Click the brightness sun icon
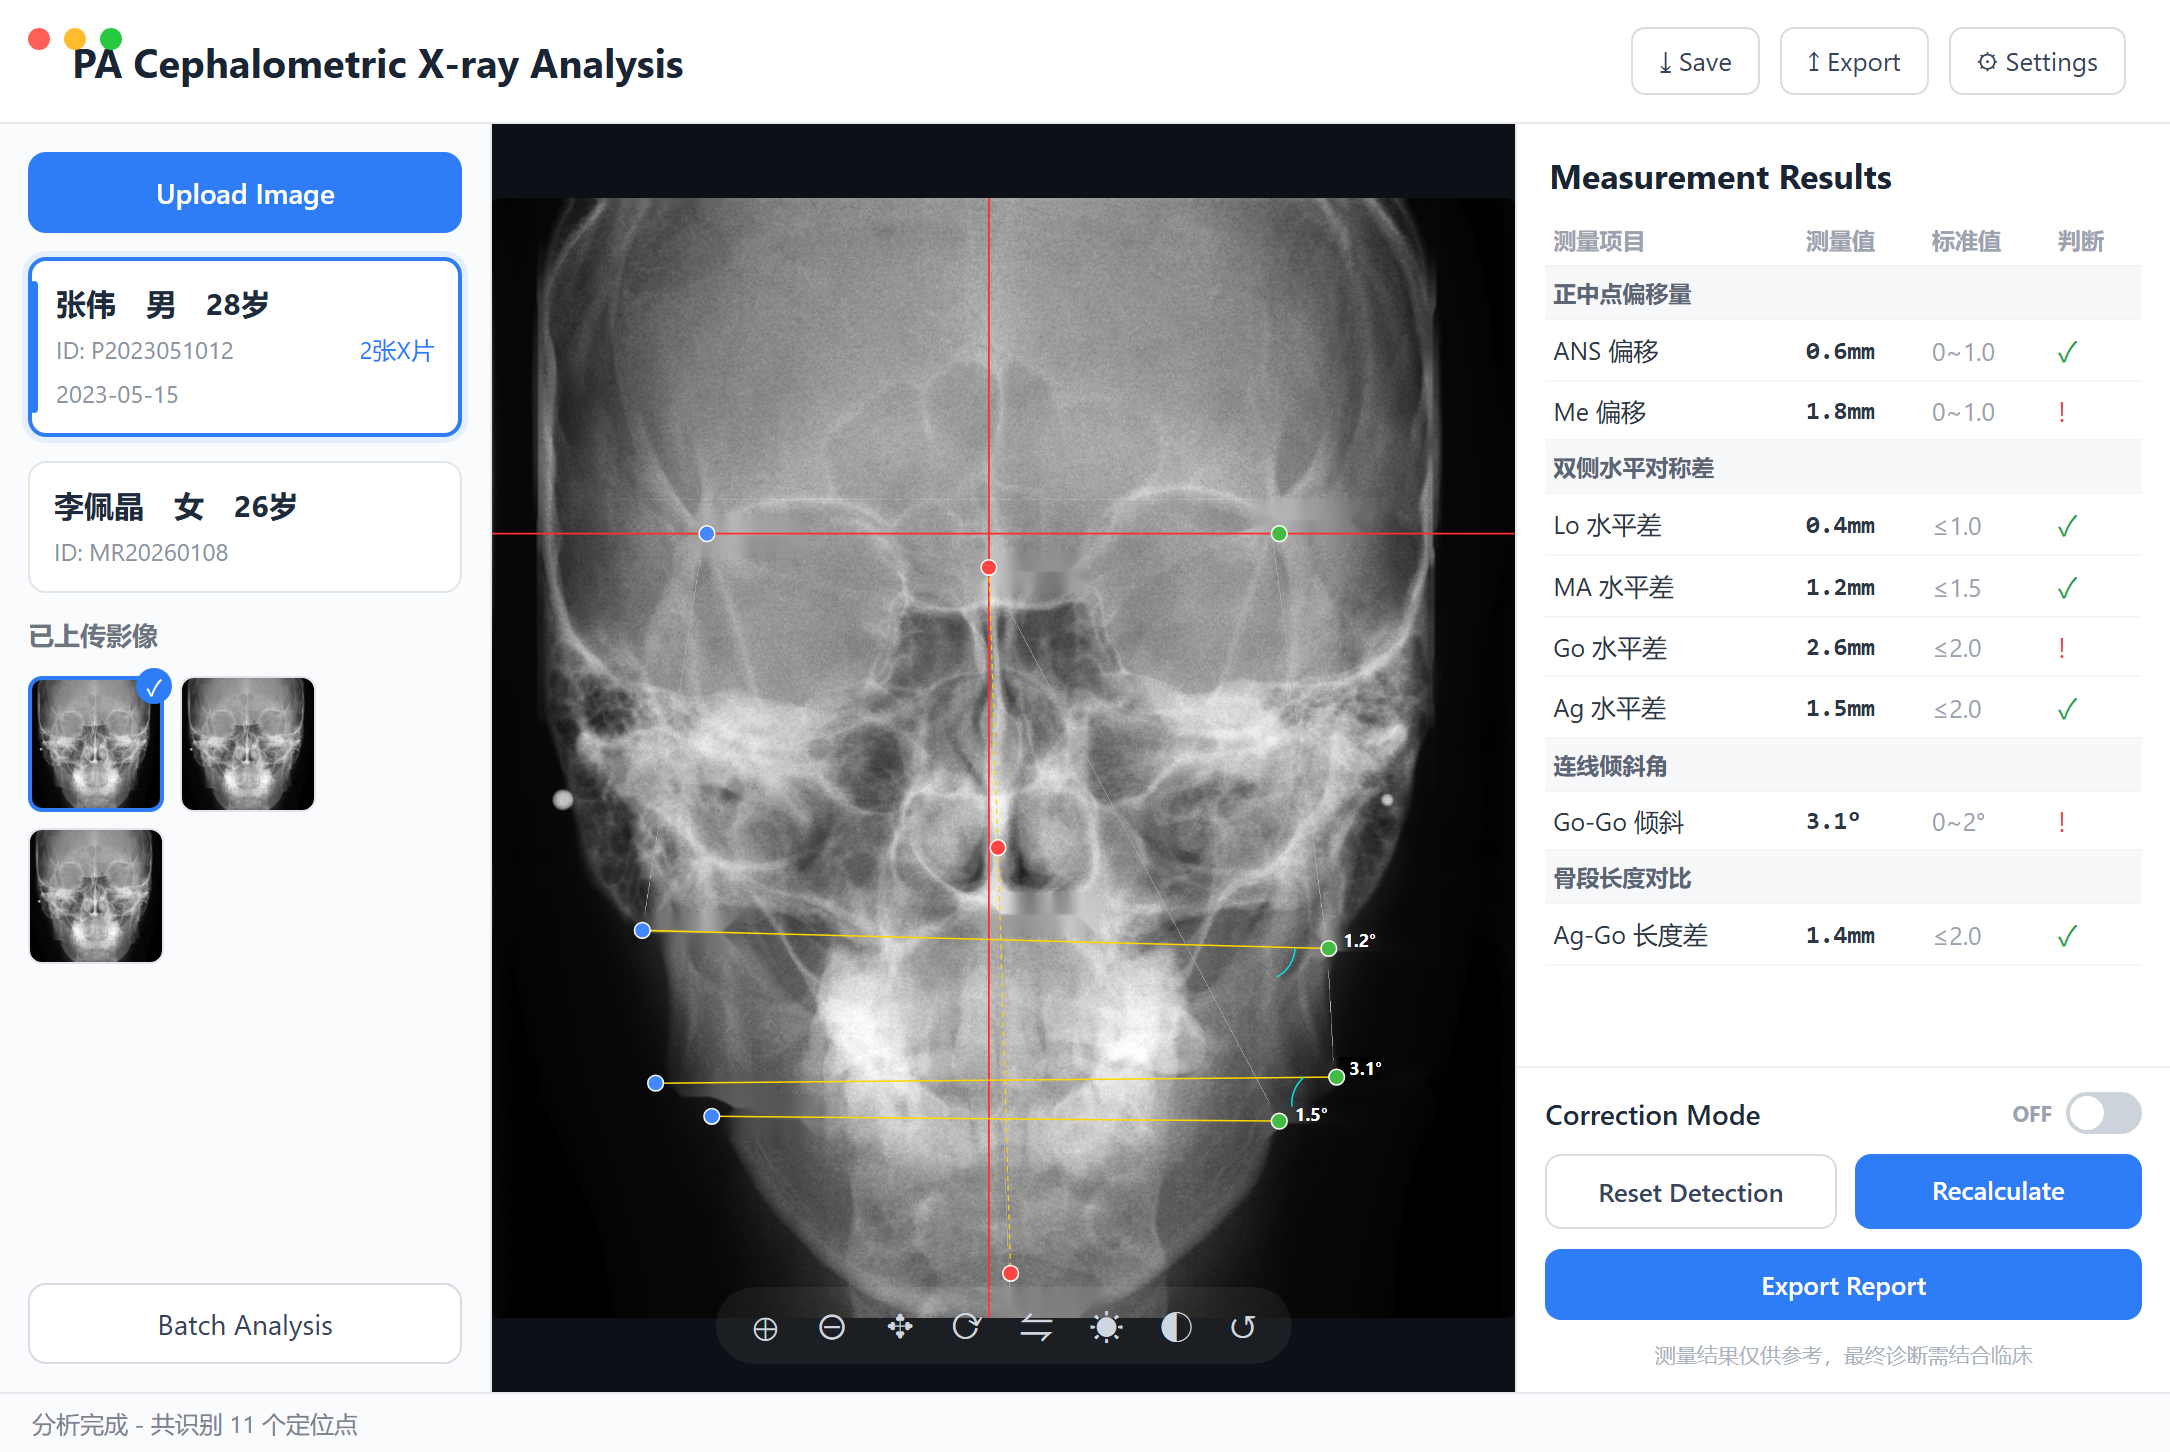2170x1452 pixels. [1106, 1328]
